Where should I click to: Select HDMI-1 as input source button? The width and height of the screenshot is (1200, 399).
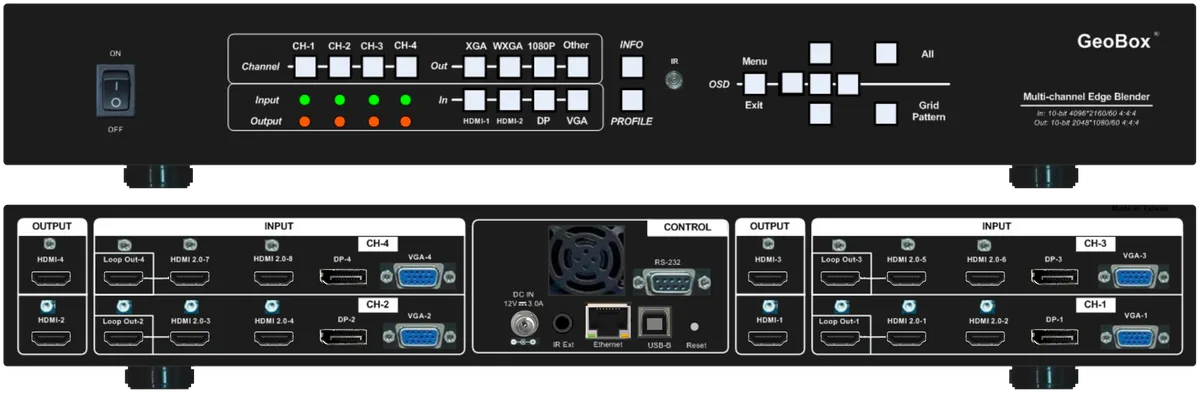tap(475, 99)
